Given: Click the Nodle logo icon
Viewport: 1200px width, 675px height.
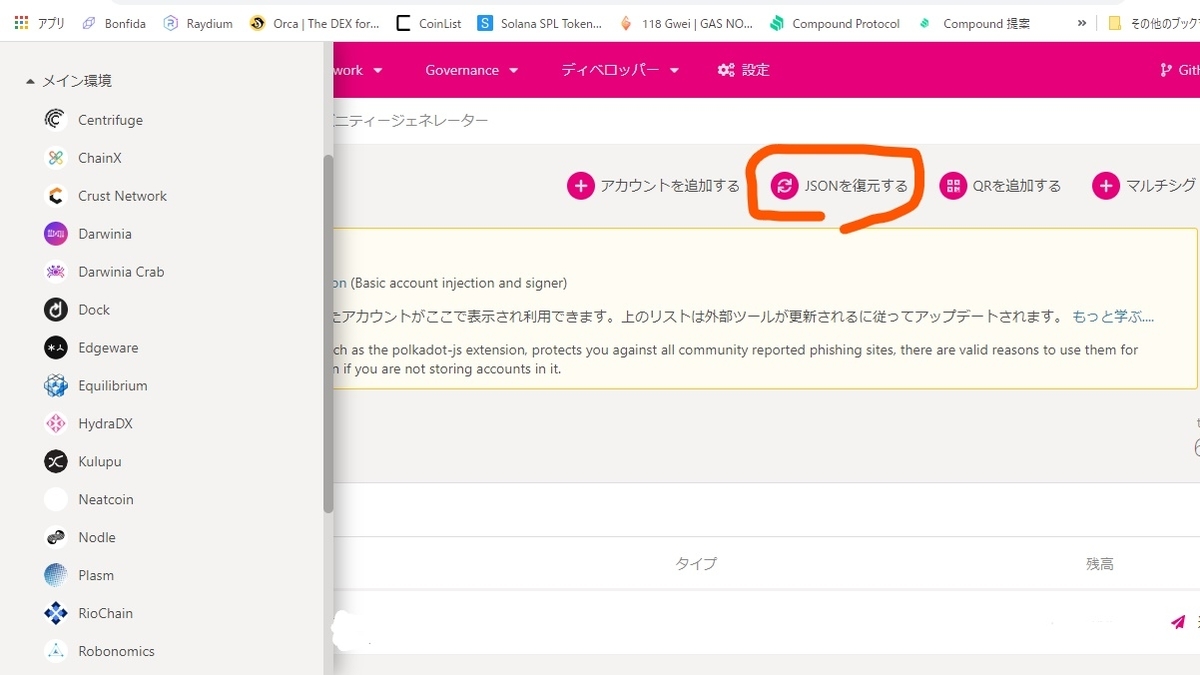Looking at the screenshot, I should pyautogui.click(x=56, y=538).
